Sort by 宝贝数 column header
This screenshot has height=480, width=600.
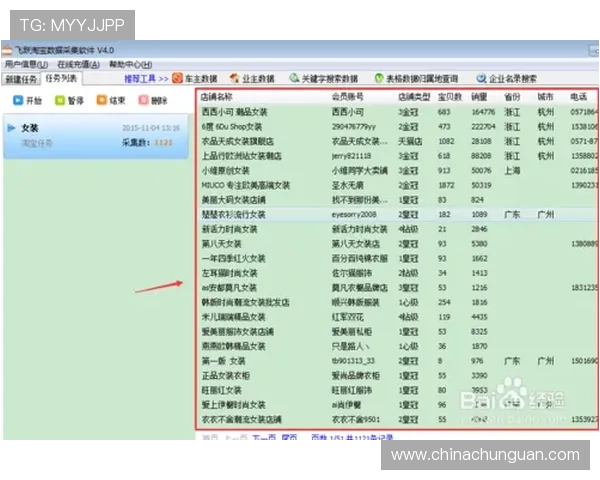(450, 97)
